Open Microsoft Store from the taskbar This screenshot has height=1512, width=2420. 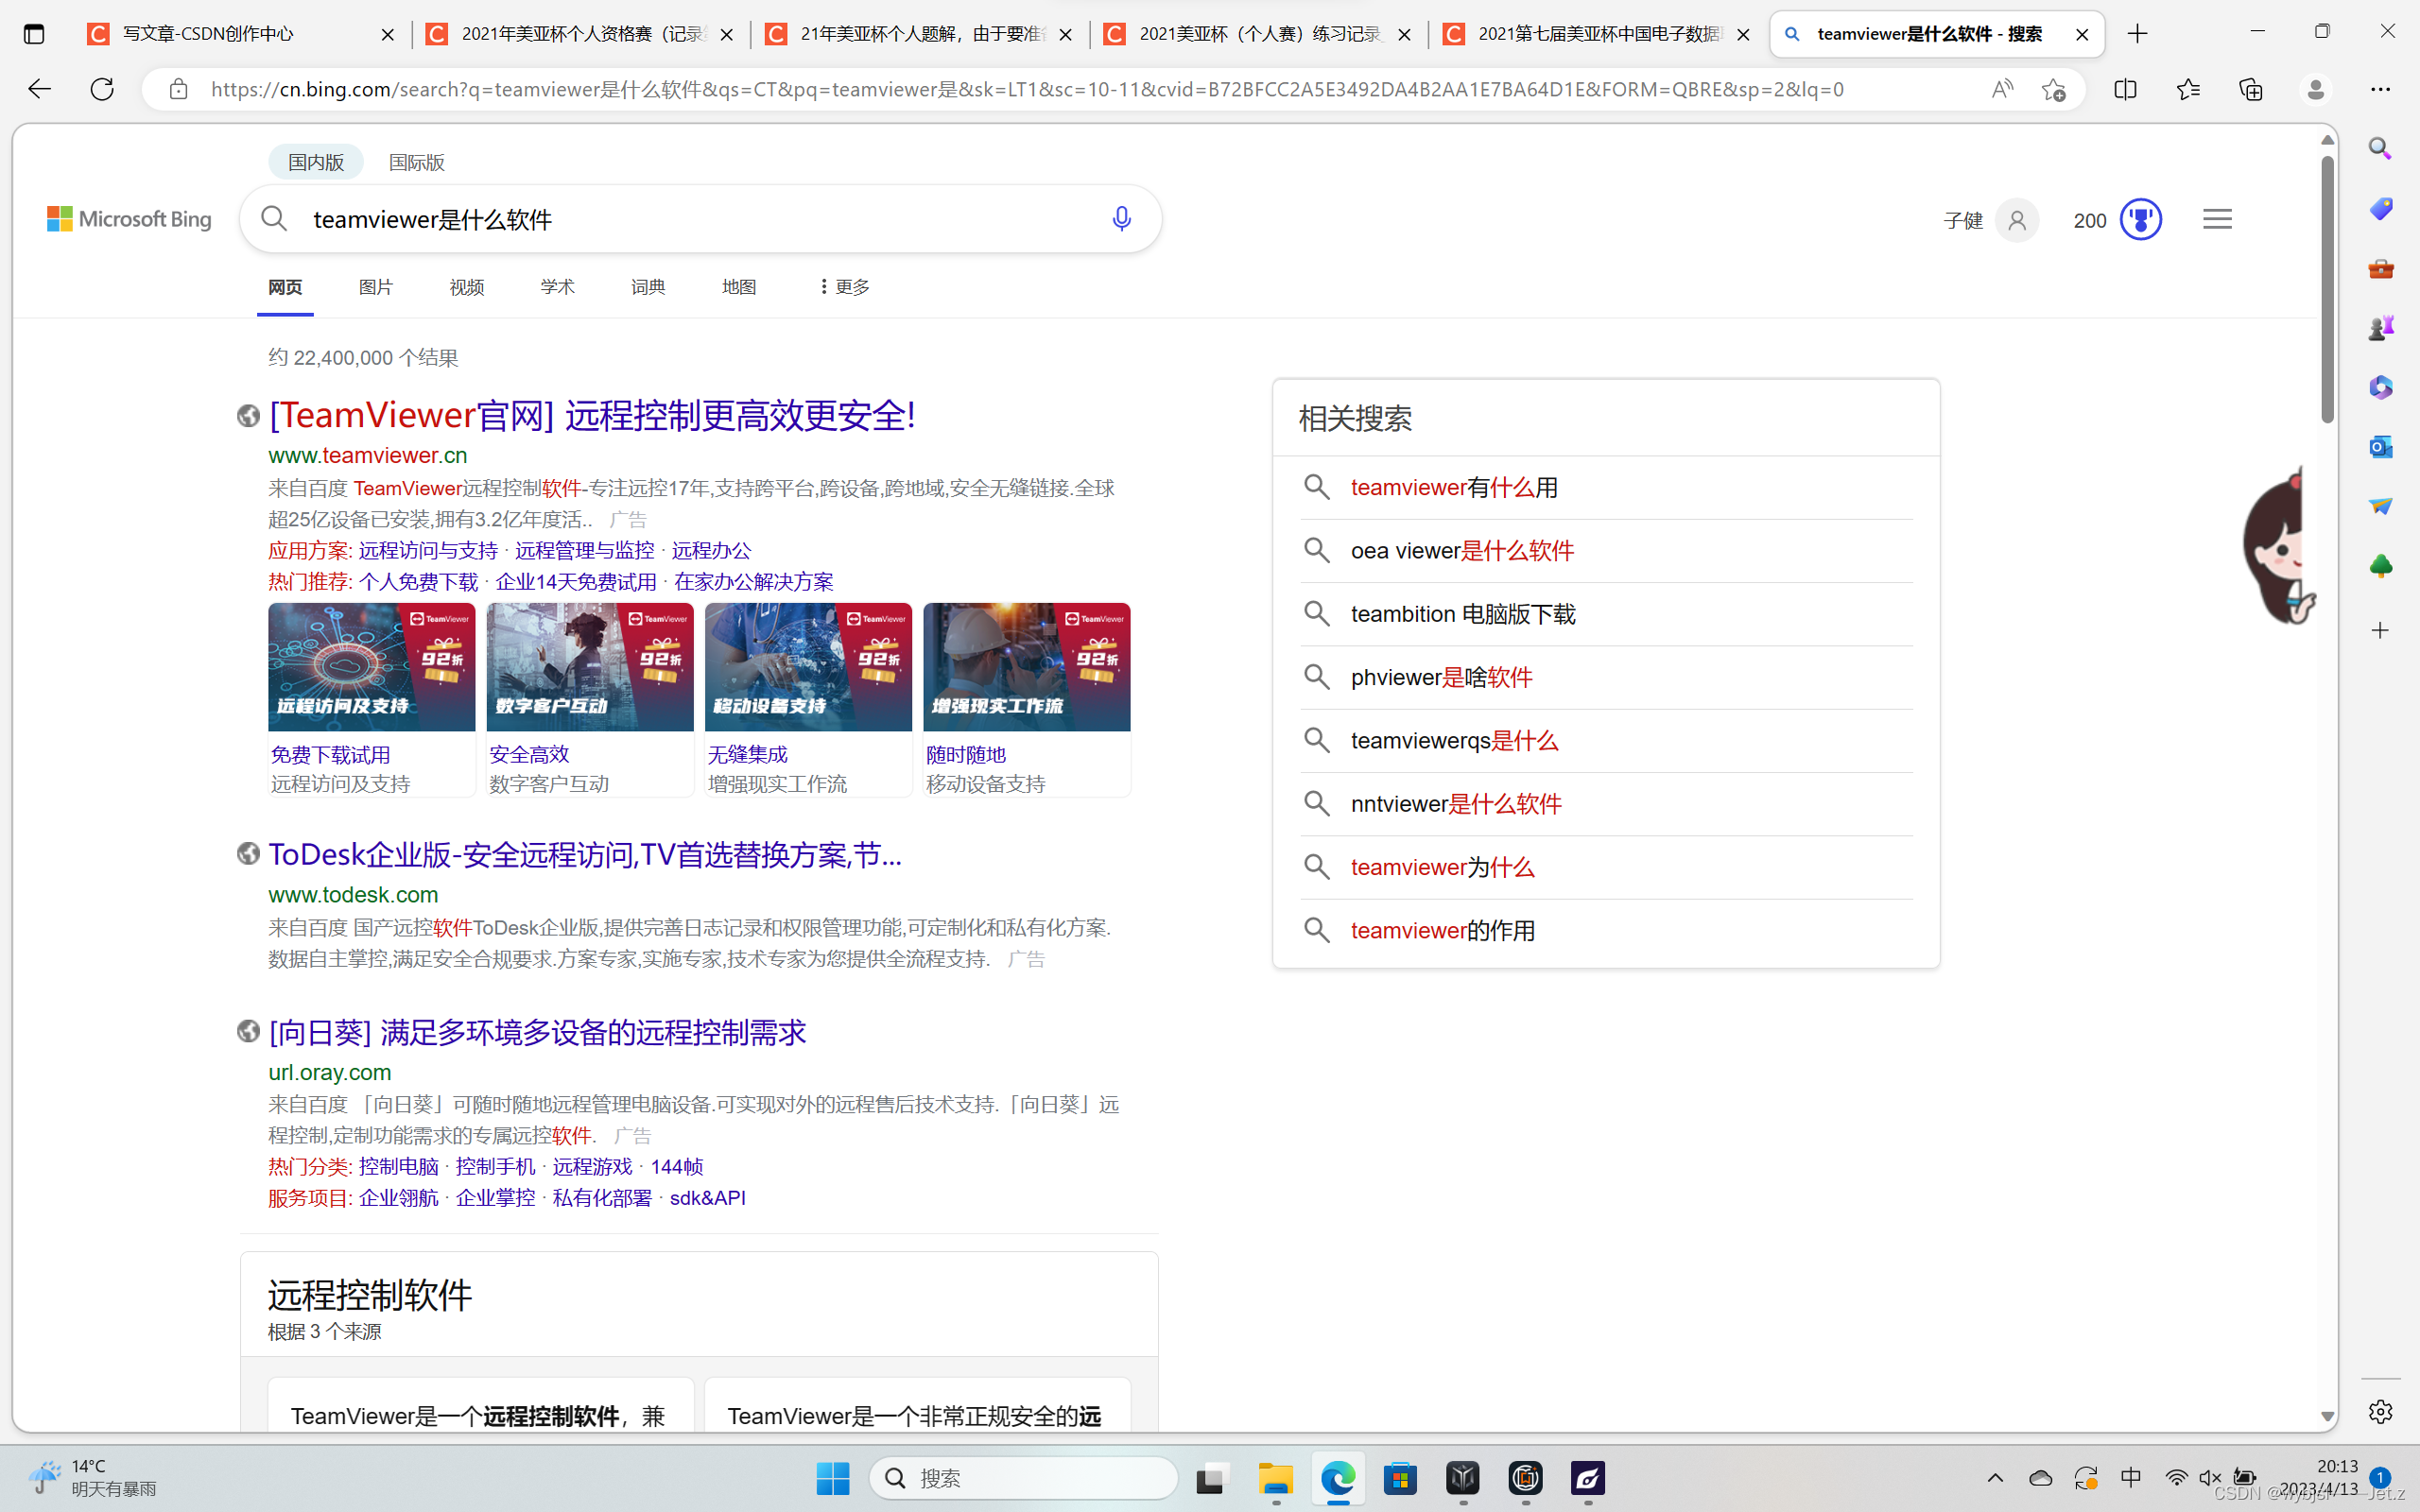click(x=1400, y=1478)
